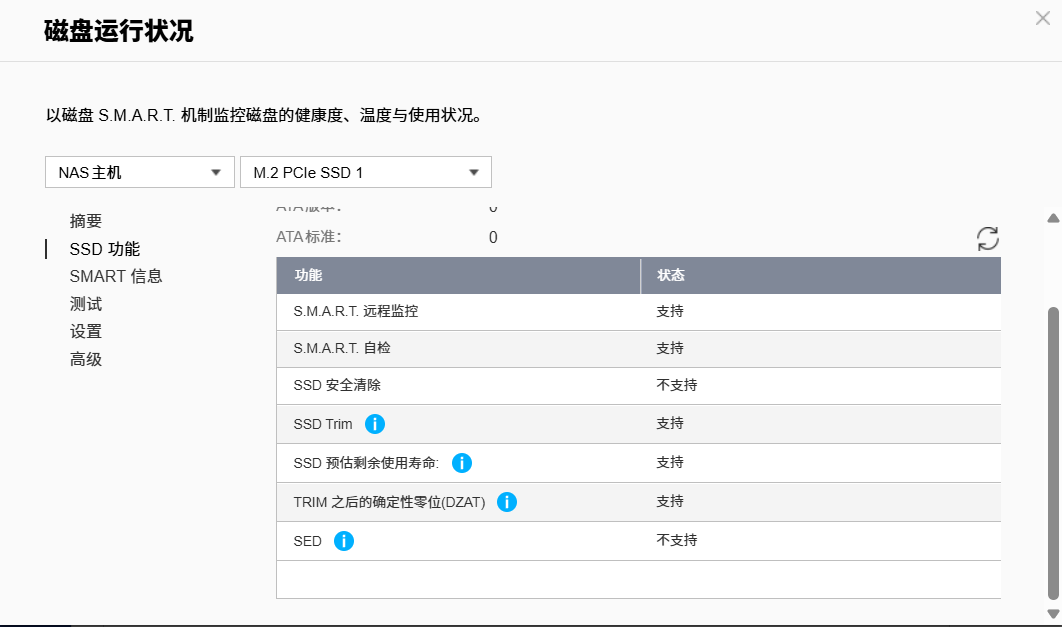Click info icon beside SED
The image size is (1062, 627).
(x=344, y=541)
